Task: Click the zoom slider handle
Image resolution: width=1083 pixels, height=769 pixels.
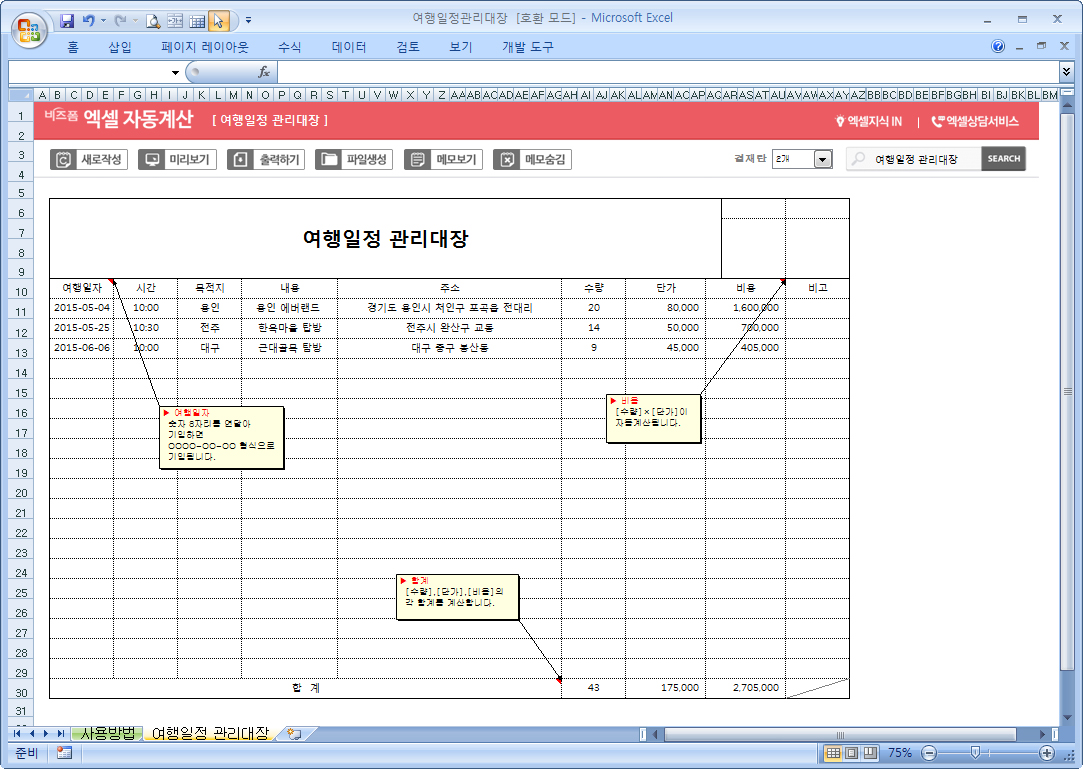Action: (975, 752)
